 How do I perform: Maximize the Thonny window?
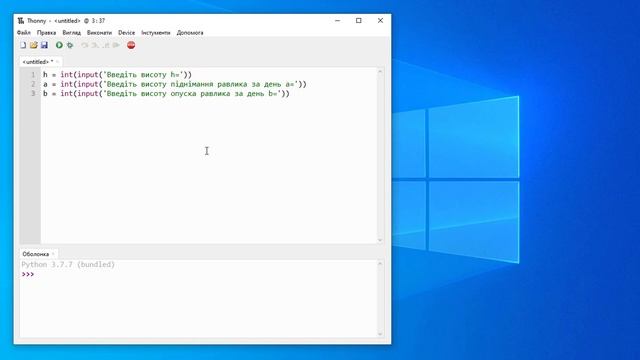(359, 20)
